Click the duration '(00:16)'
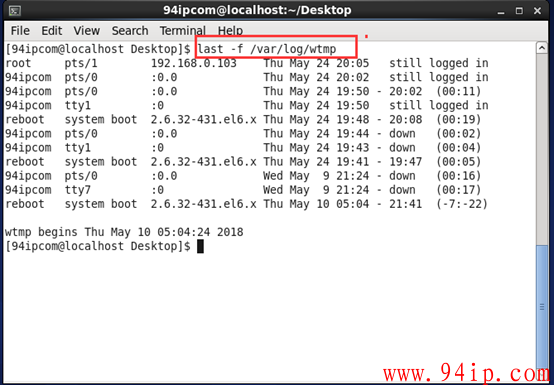Screen dimensions: 554x385 [459, 176]
